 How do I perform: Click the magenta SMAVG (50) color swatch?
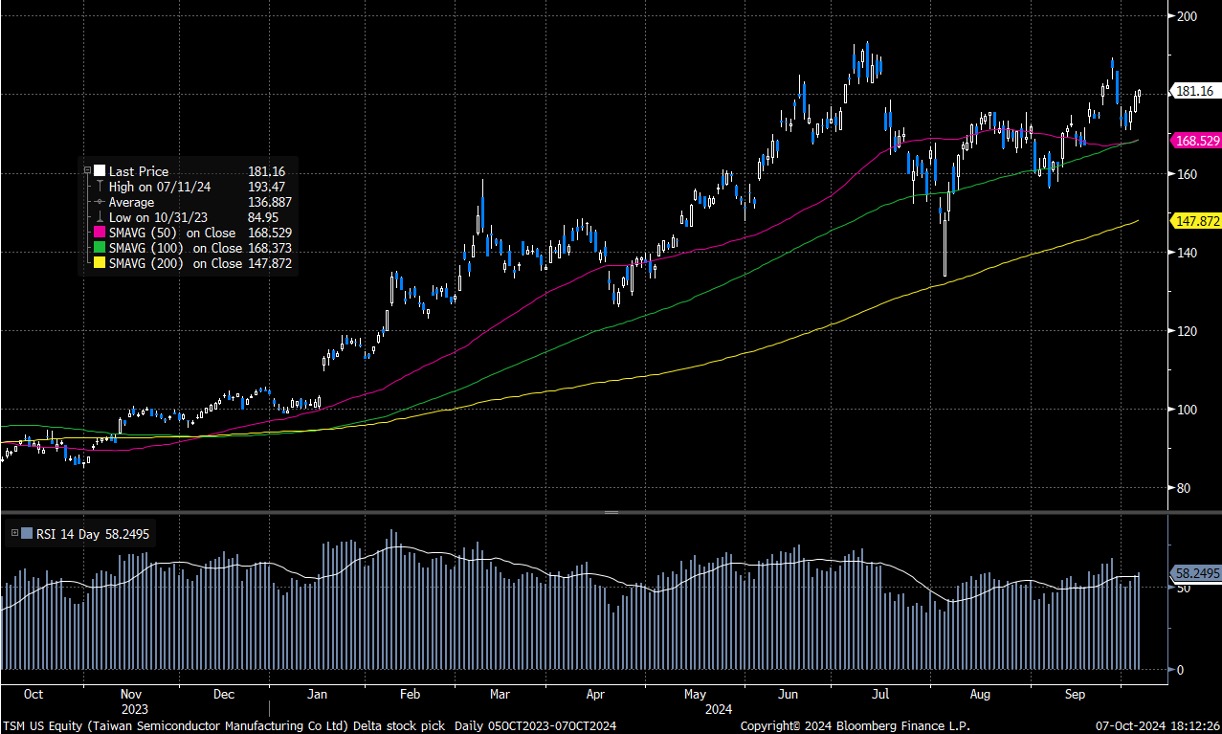tap(99, 232)
